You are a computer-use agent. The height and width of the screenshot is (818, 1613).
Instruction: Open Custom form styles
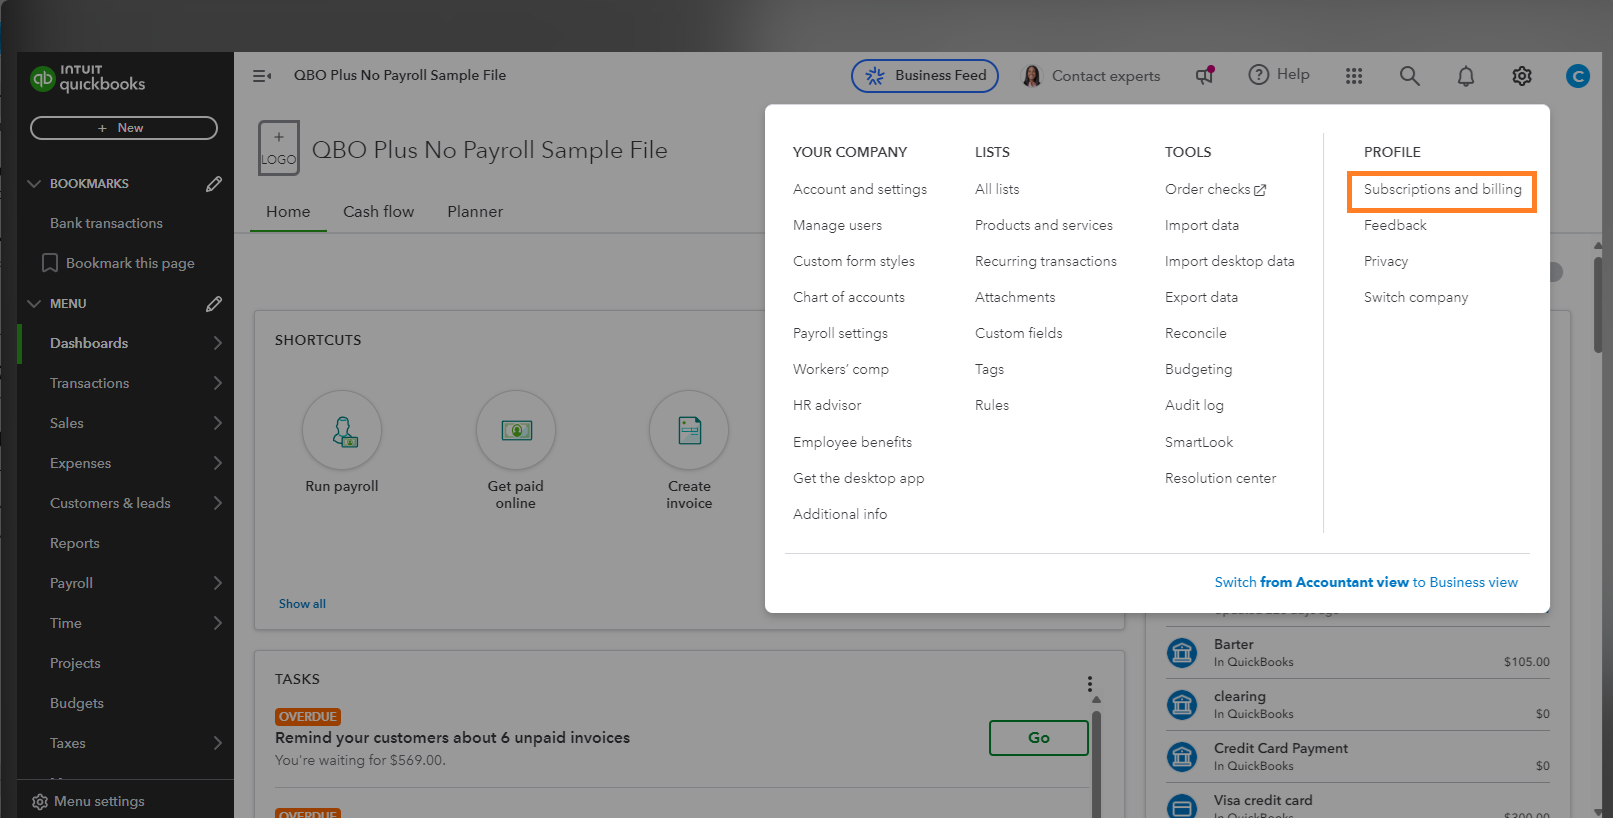point(854,261)
